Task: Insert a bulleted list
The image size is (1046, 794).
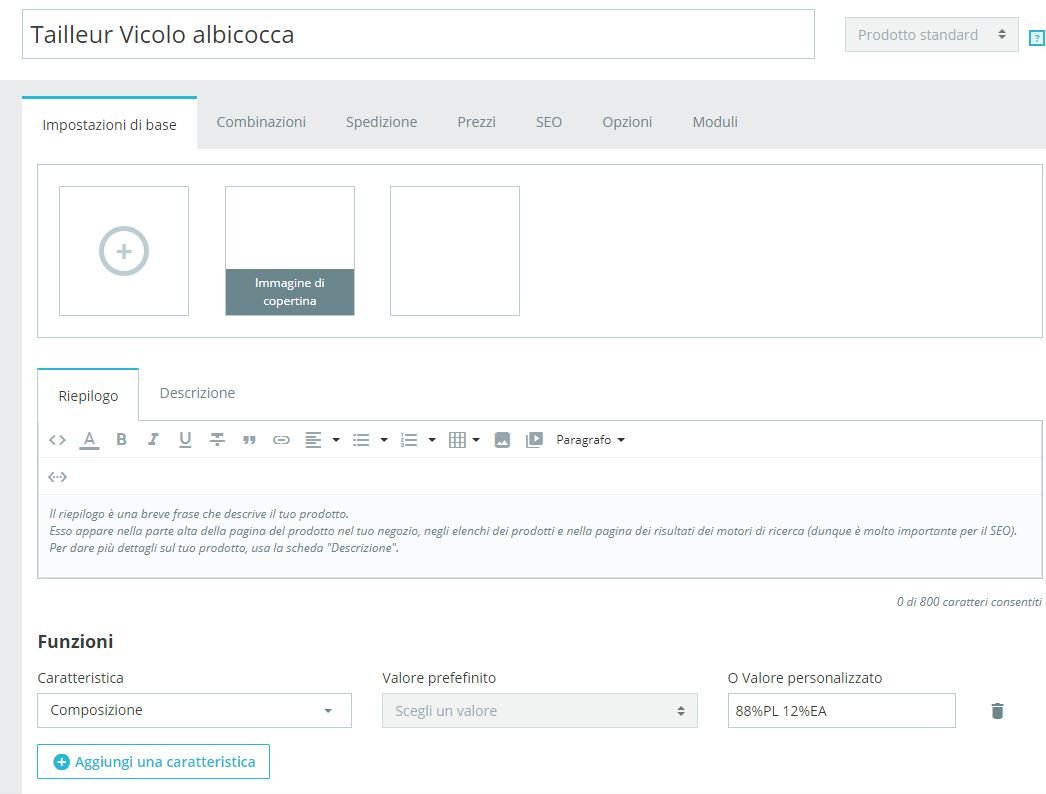Action: pos(361,440)
